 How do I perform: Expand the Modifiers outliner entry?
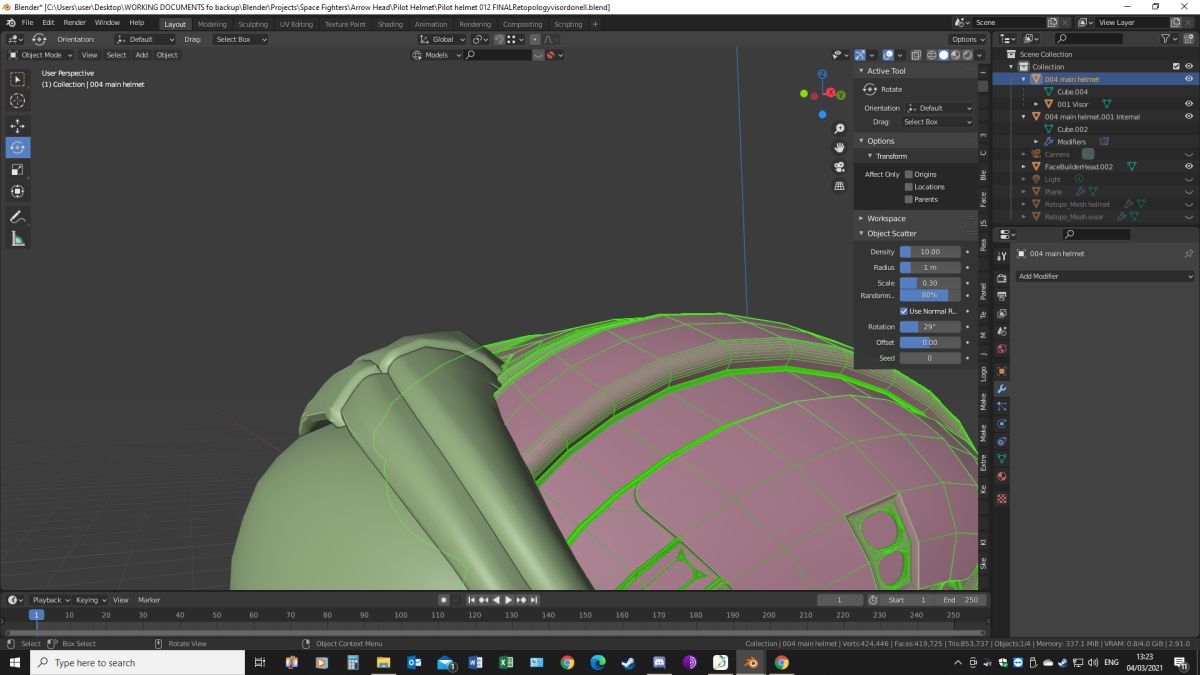(1036, 141)
